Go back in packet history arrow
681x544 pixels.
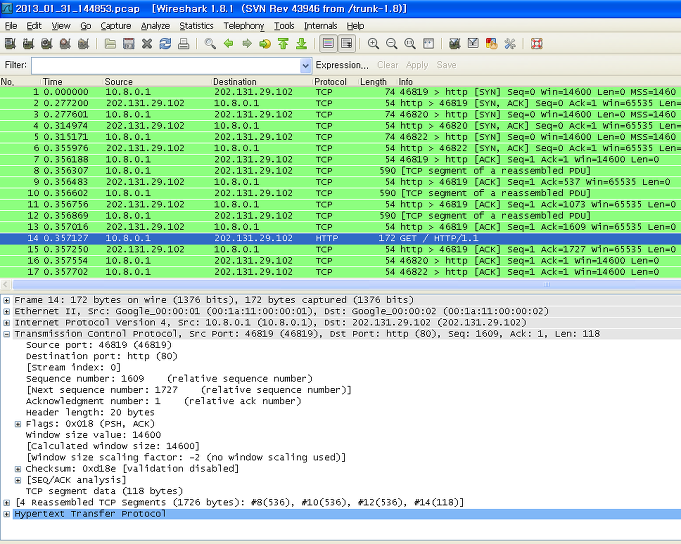(x=228, y=43)
